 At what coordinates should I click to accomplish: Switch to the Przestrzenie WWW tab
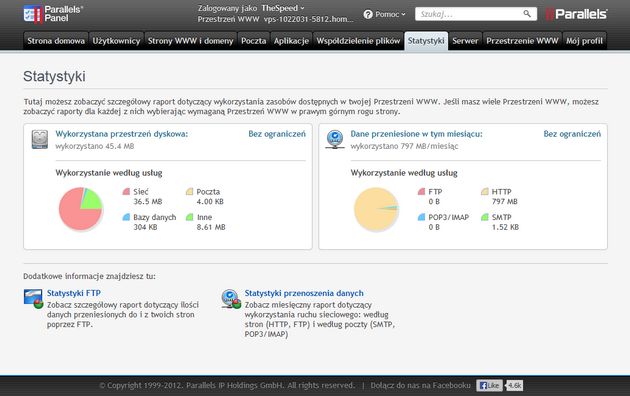[x=522, y=41]
